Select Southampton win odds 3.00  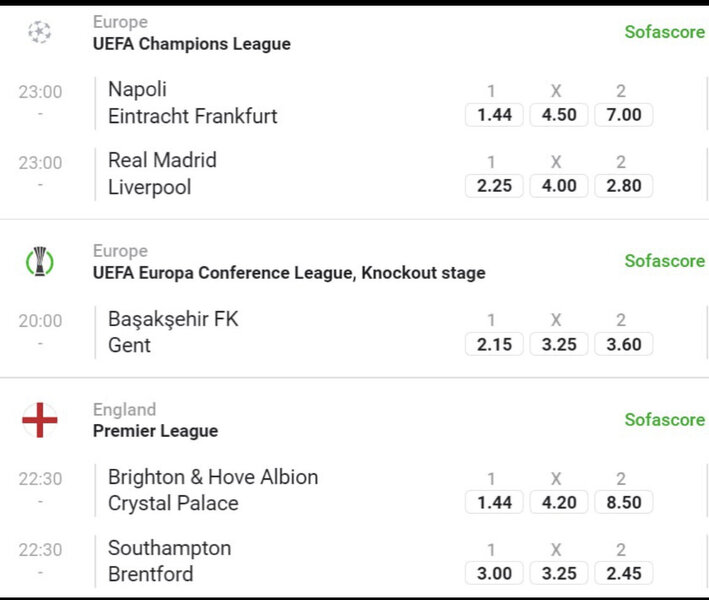[x=494, y=573]
